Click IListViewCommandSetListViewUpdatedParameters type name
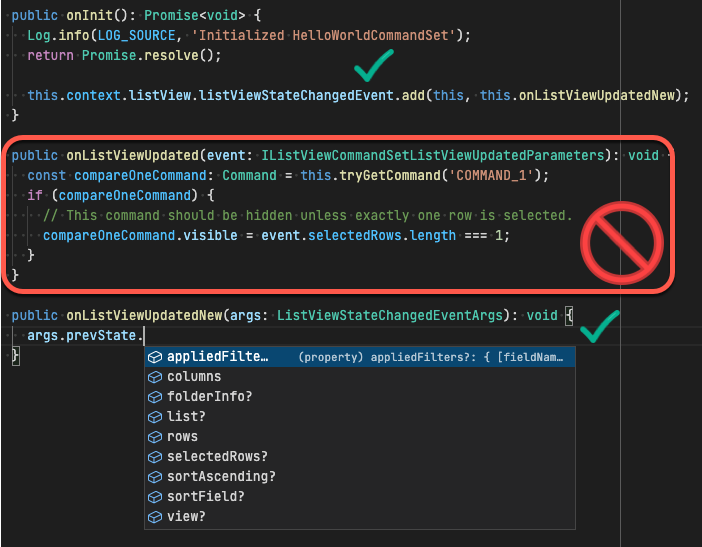The height and width of the screenshot is (547, 702). pyautogui.click(x=433, y=155)
